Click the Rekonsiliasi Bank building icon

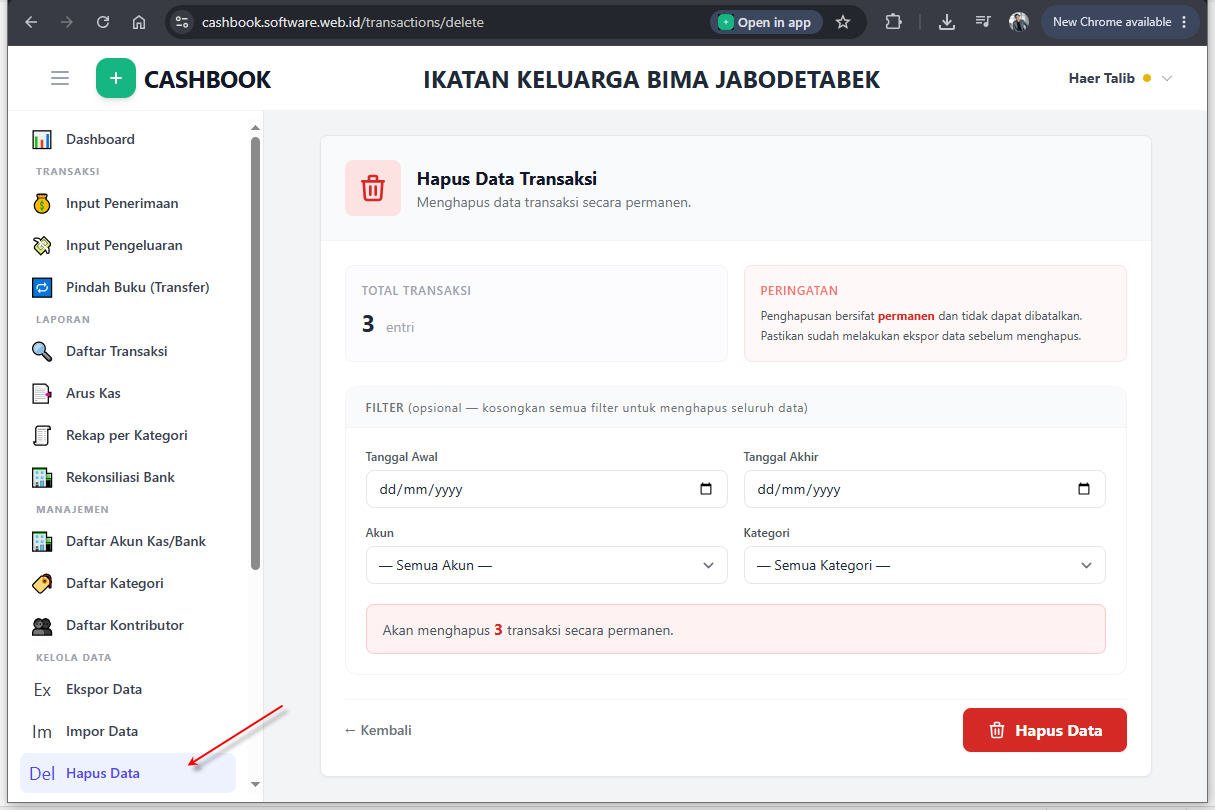point(42,478)
